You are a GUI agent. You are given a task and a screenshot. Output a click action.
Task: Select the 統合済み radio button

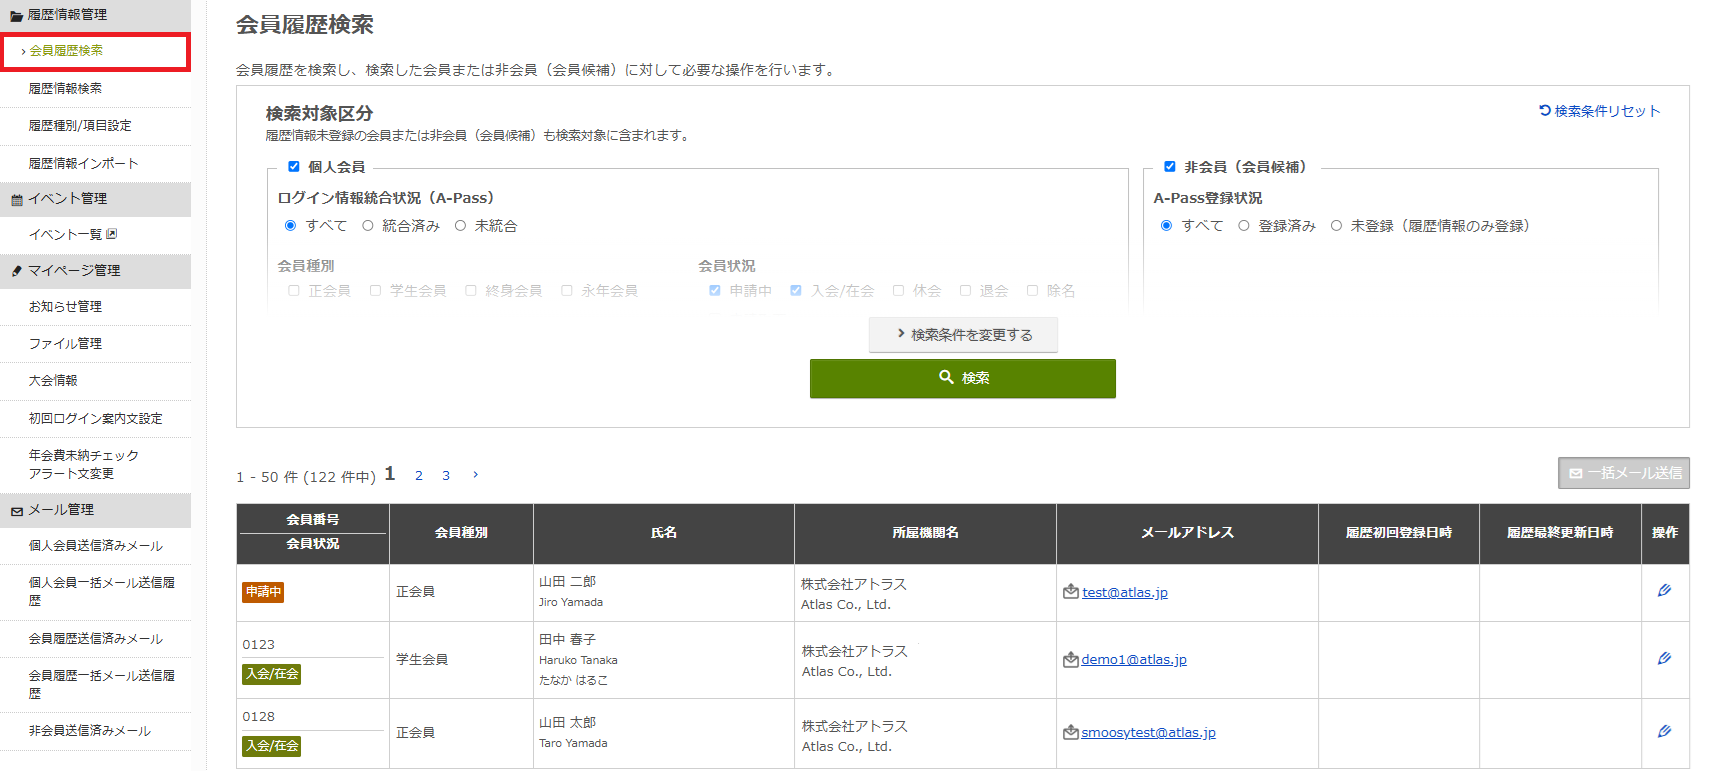point(368,226)
